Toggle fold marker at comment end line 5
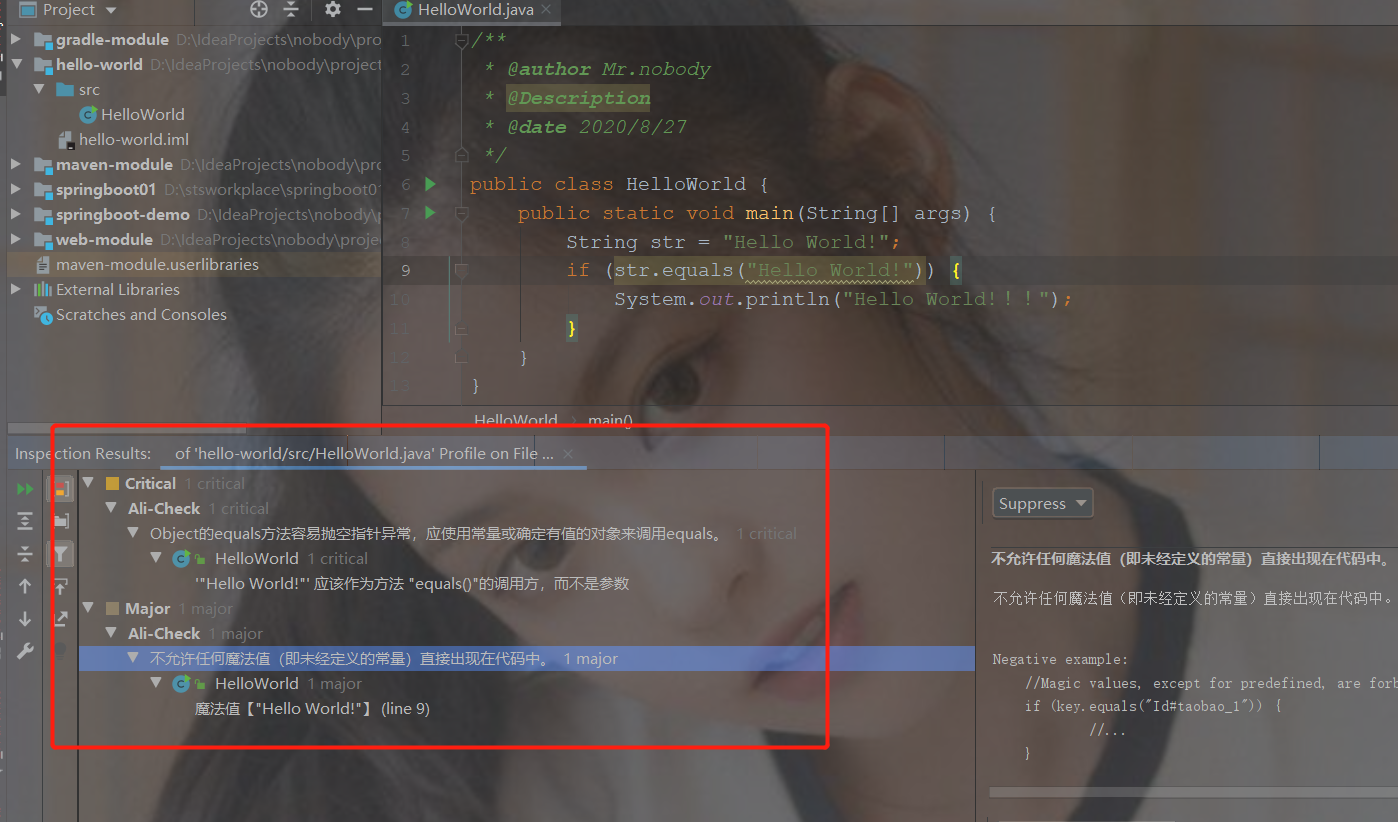The width and height of the screenshot is (1398, 822). point(461,155)
